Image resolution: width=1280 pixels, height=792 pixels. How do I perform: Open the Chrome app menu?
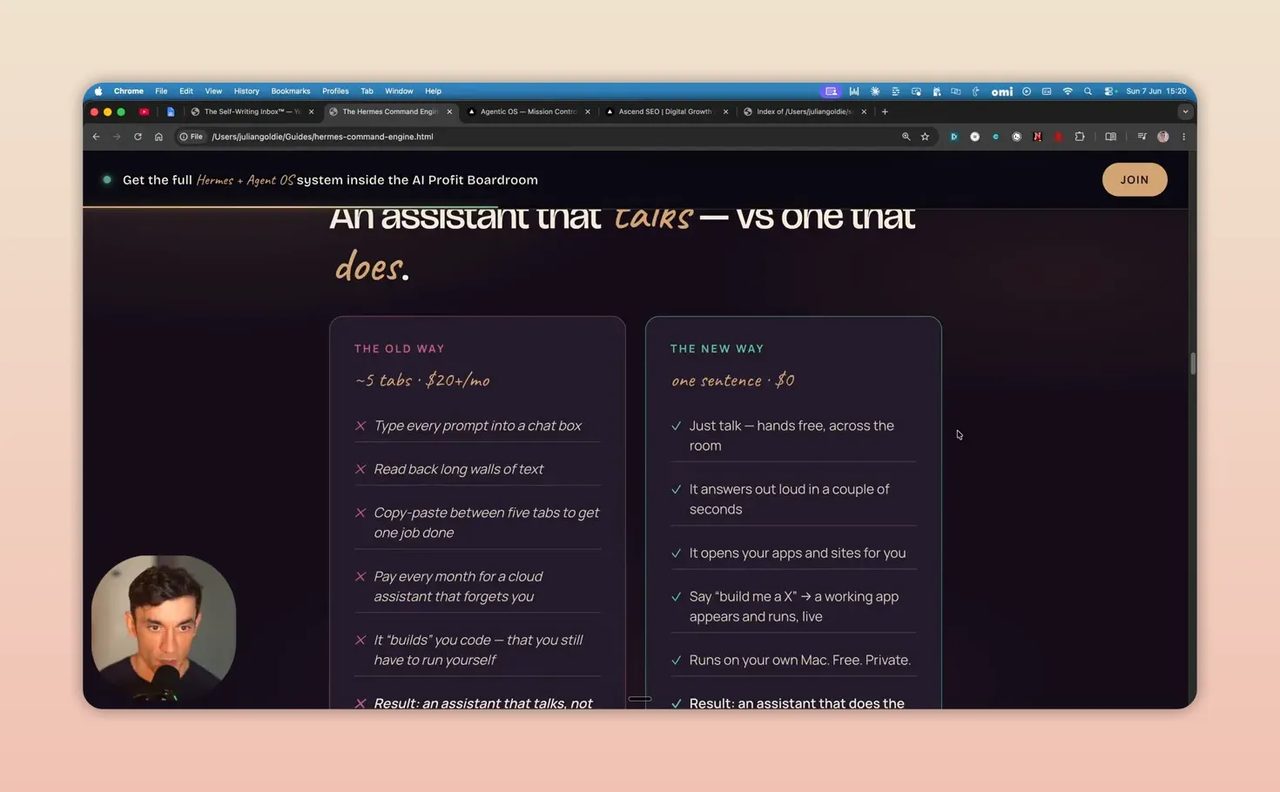[x=128, y=91]
